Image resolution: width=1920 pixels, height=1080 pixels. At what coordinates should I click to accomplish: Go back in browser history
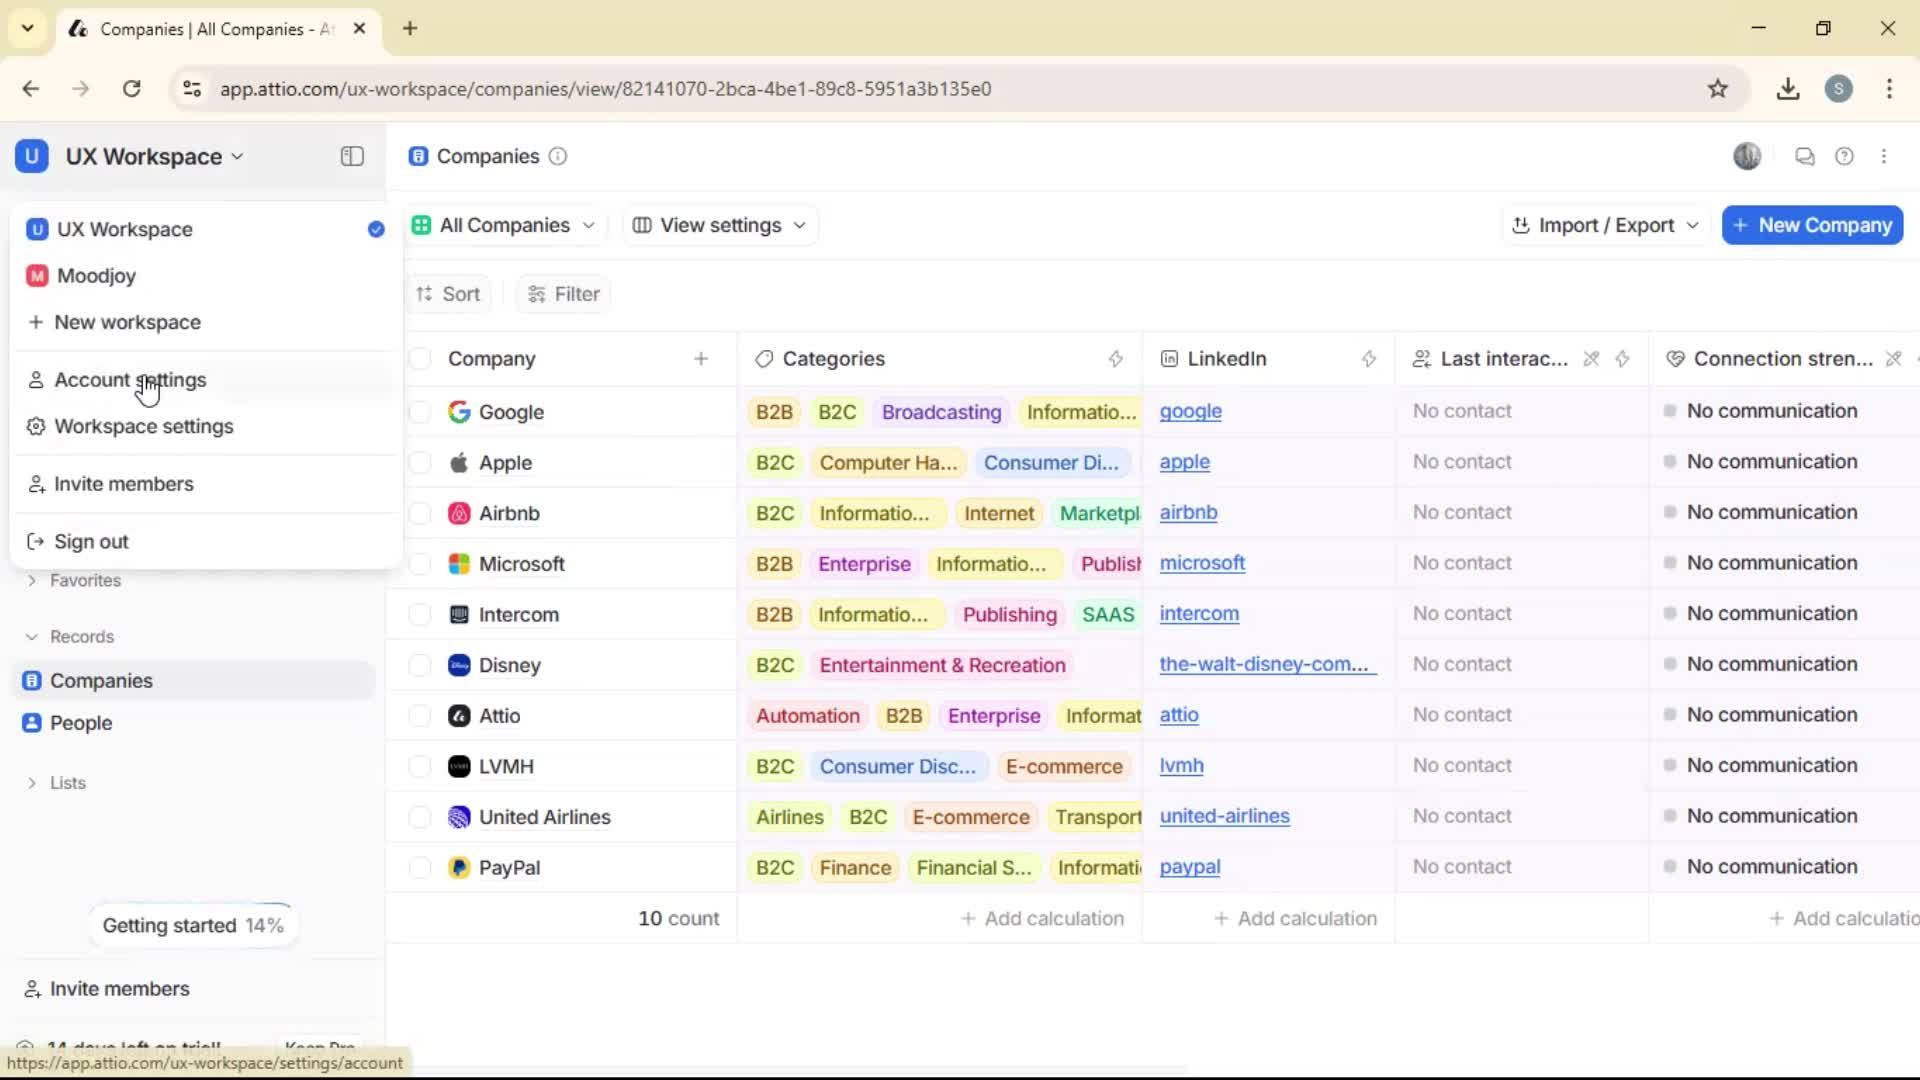coord(31,89)
